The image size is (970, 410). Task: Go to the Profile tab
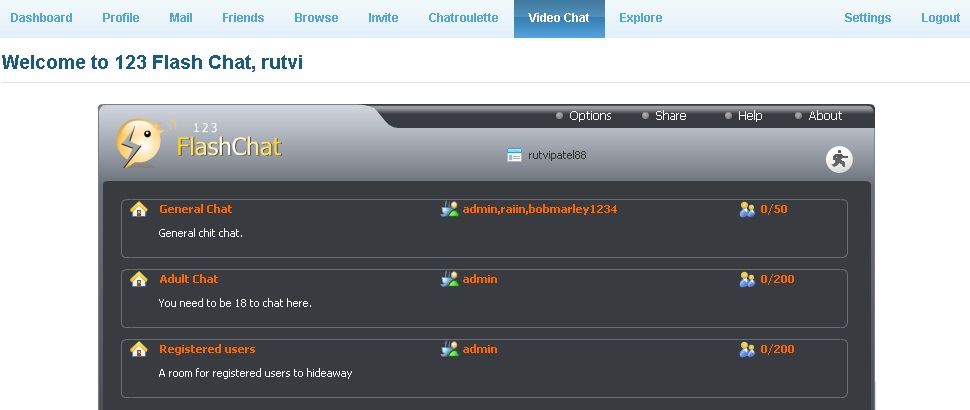tap(121, 18)
